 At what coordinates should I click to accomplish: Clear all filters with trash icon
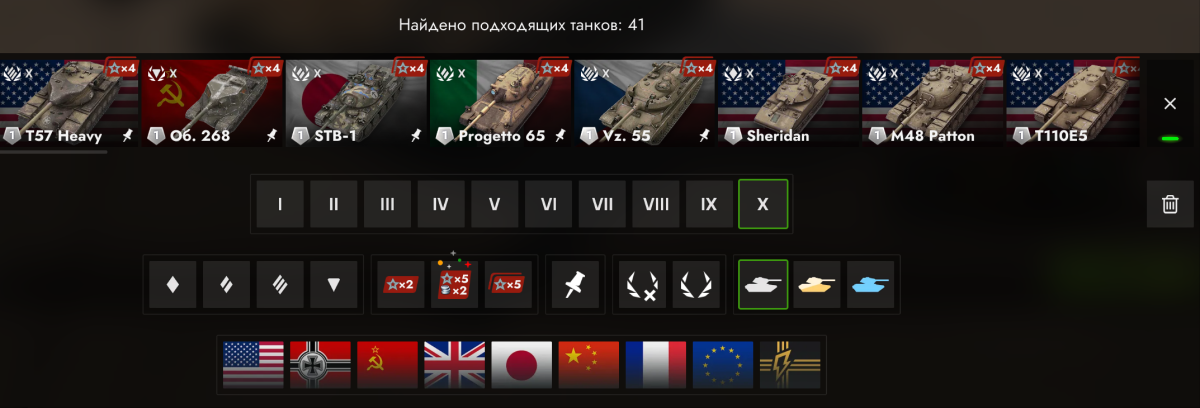point(1170,204)
